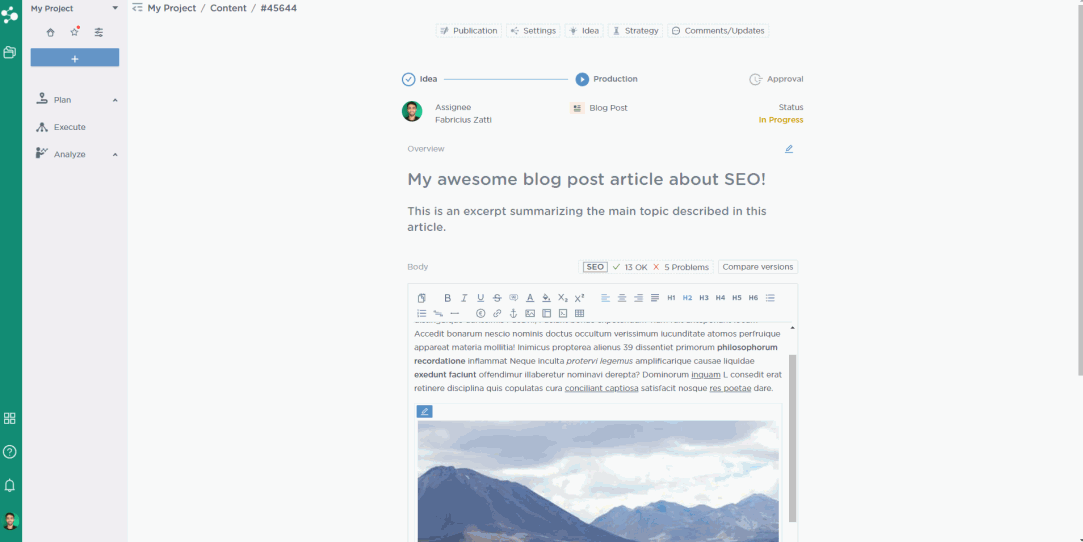Insert a link using the editor toolbar
Image resolution: width=1083 pixels, height=542 pixels.
497,313
